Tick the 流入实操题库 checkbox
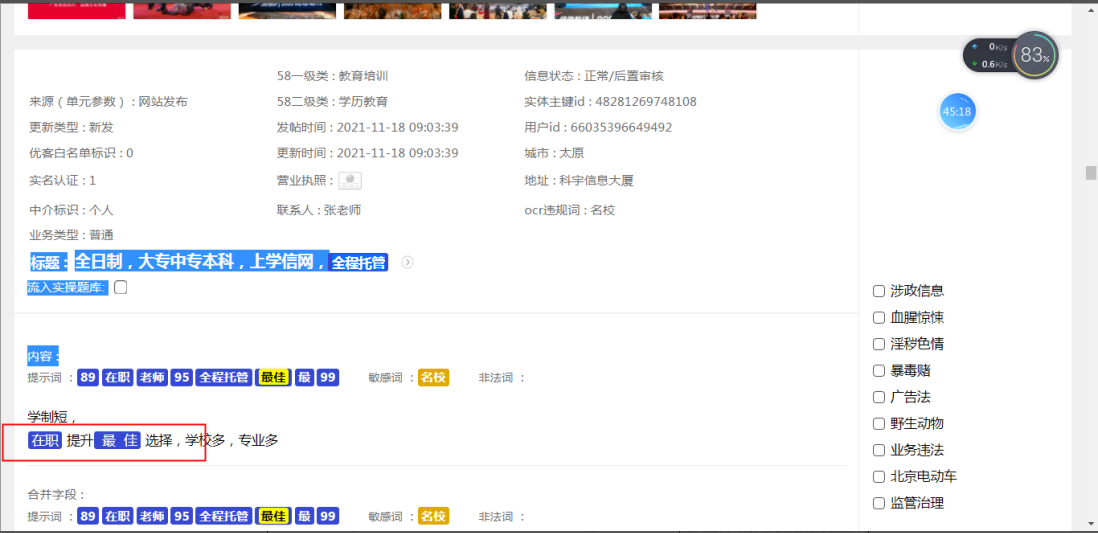 tap(120, 287)
